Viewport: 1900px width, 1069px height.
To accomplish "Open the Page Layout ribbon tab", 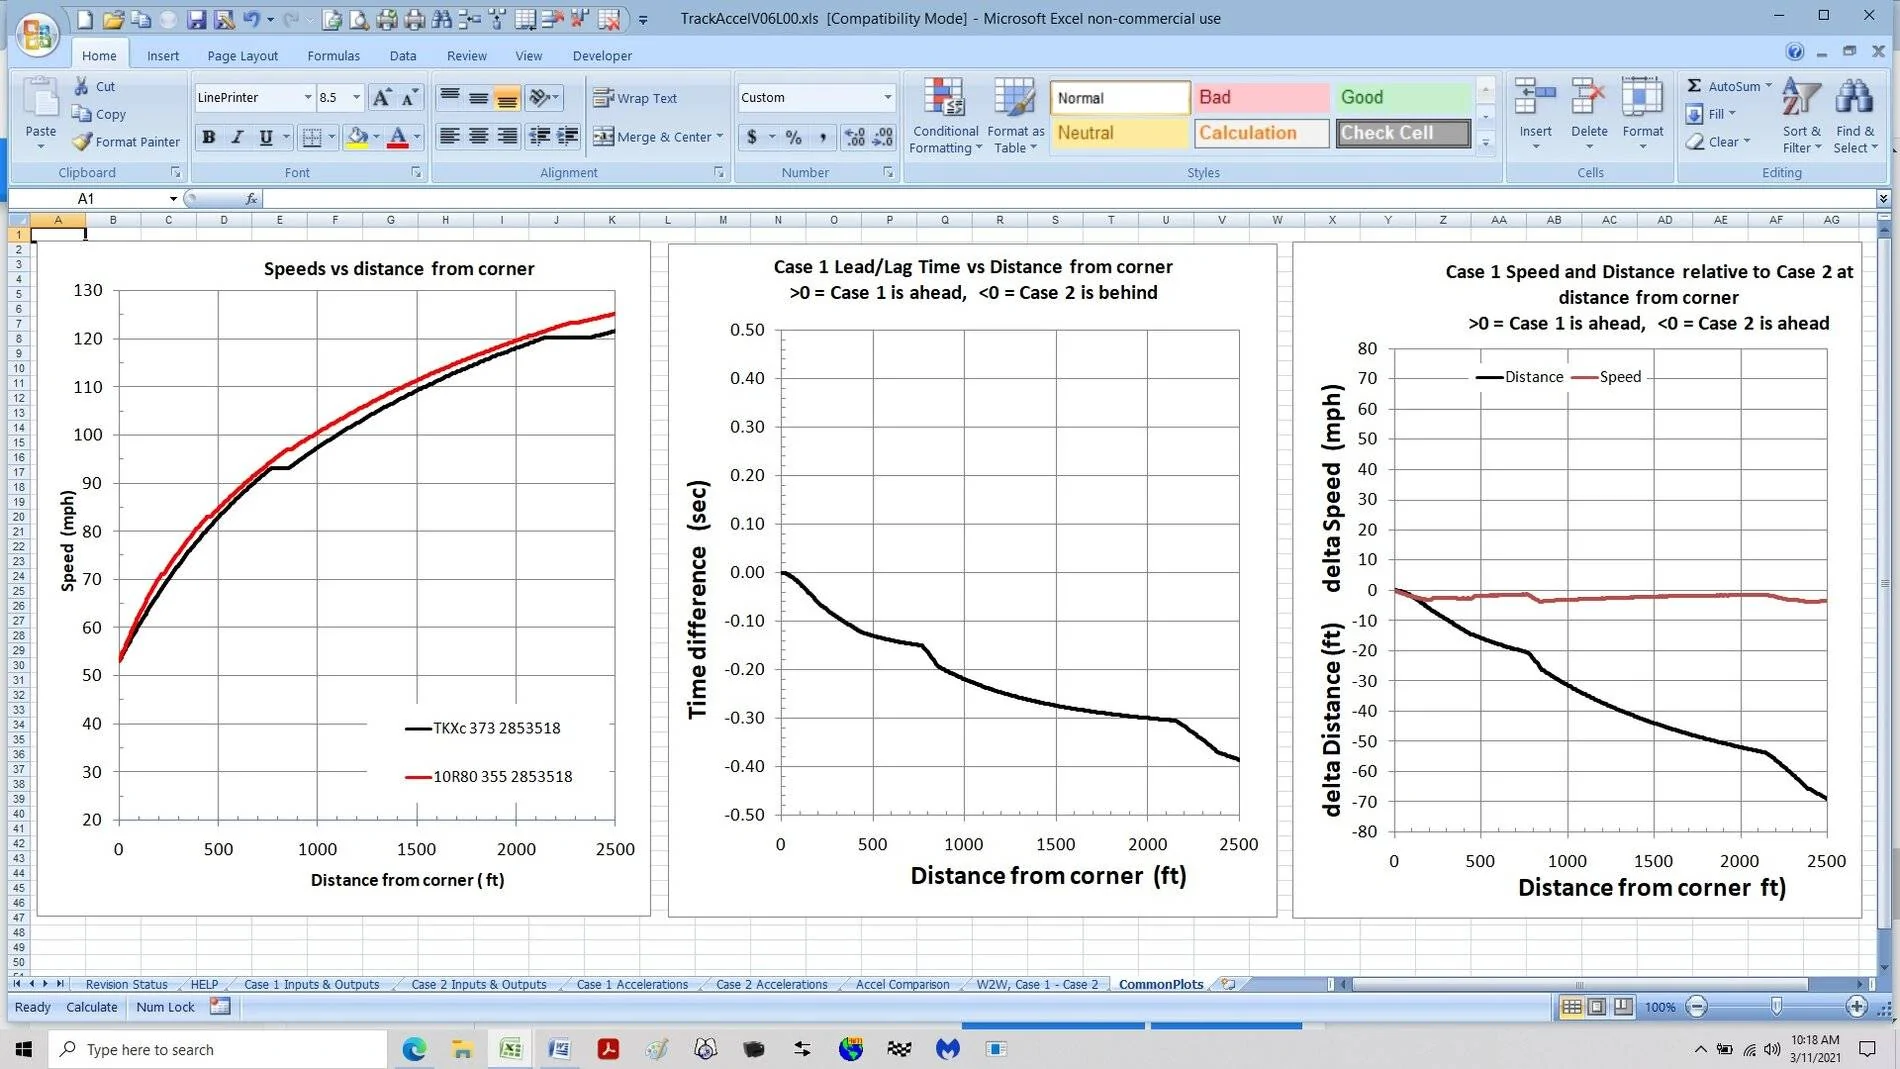I will coord(243,56).
